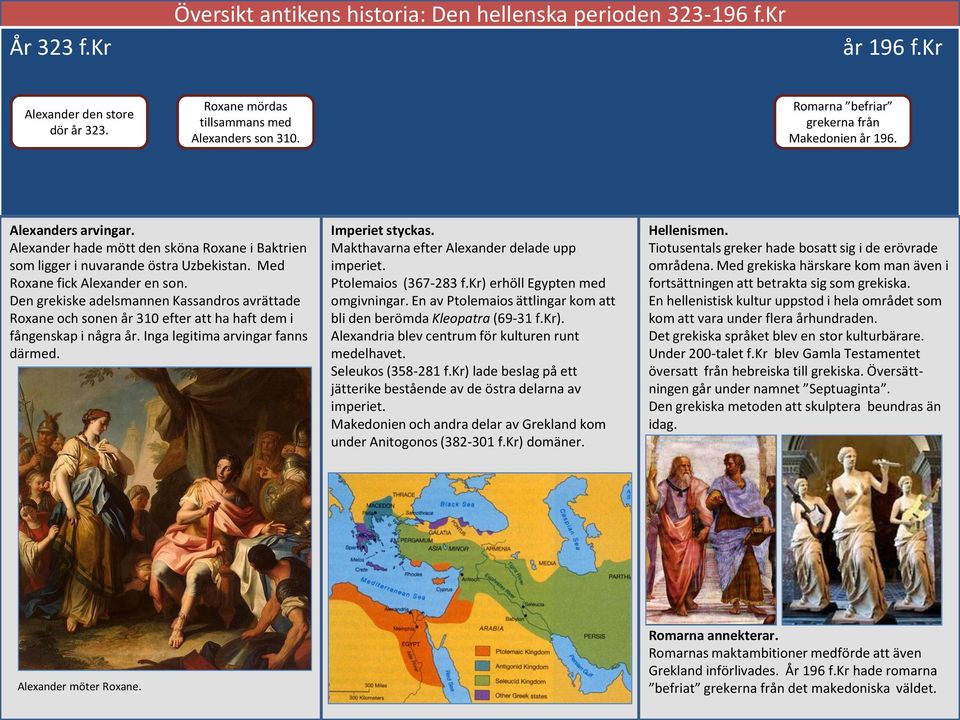Open the Plato and Aristotle painting
The height and width of the screenshot is (720, 960).
tap(711, 530)
